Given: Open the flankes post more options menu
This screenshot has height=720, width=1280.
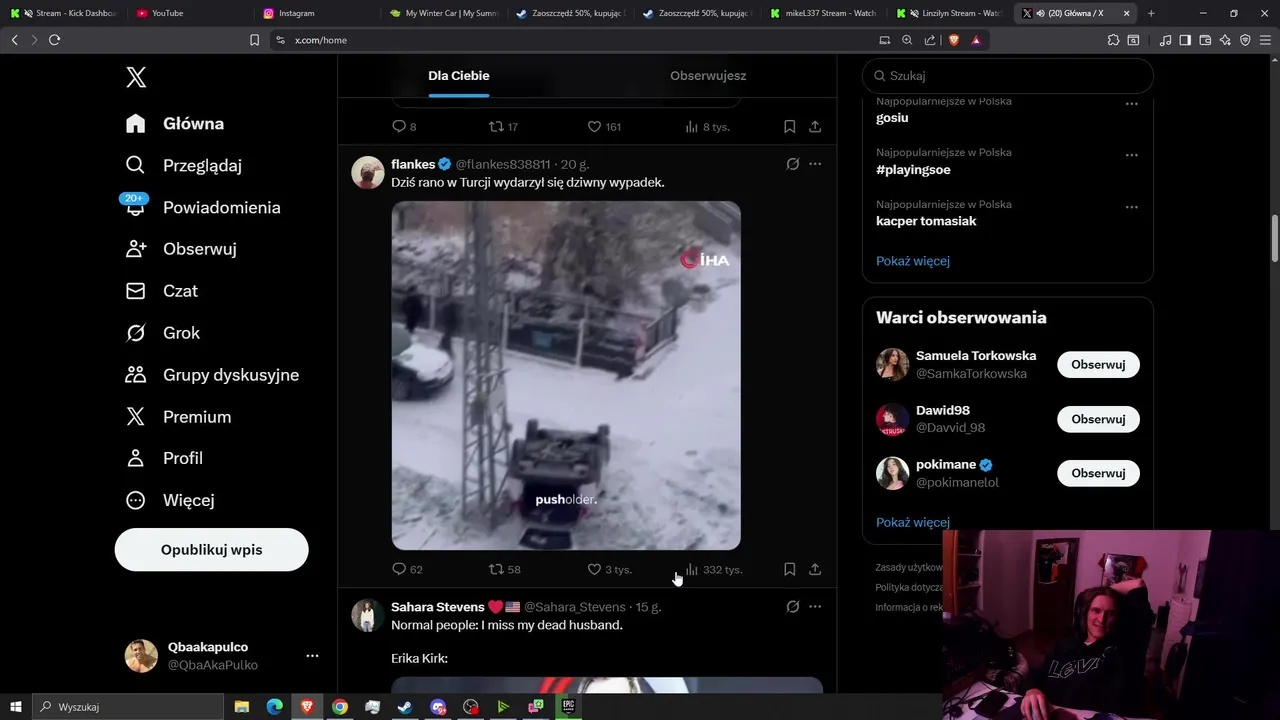Looking at the screenshot, I should point(815,164).
